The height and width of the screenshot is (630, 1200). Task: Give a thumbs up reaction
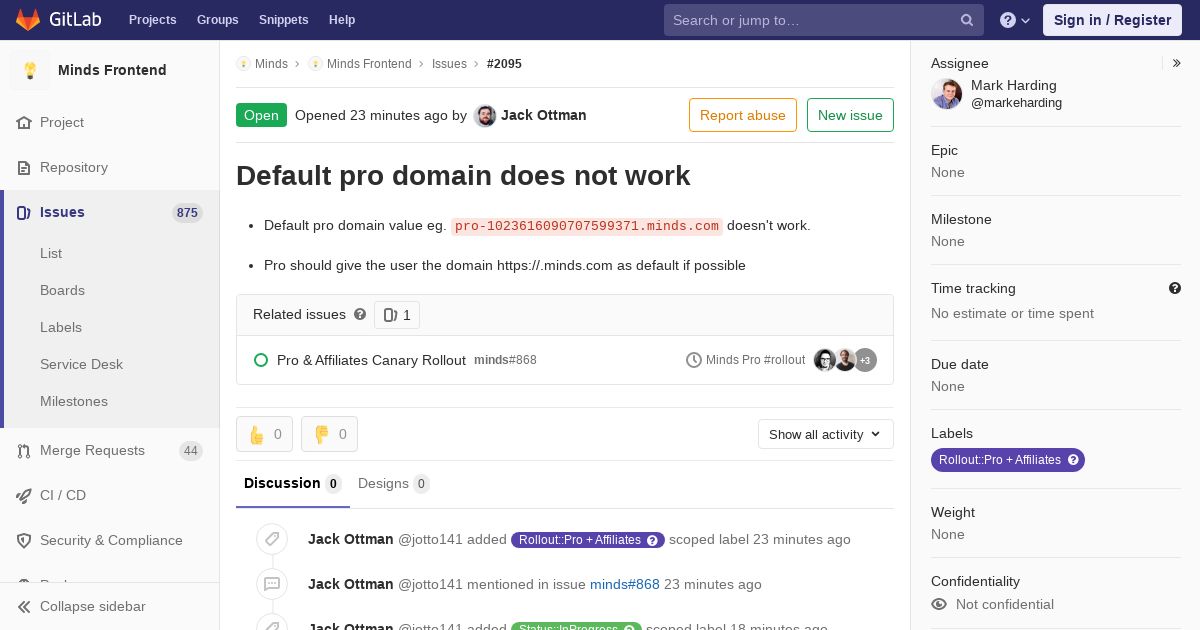265,434
